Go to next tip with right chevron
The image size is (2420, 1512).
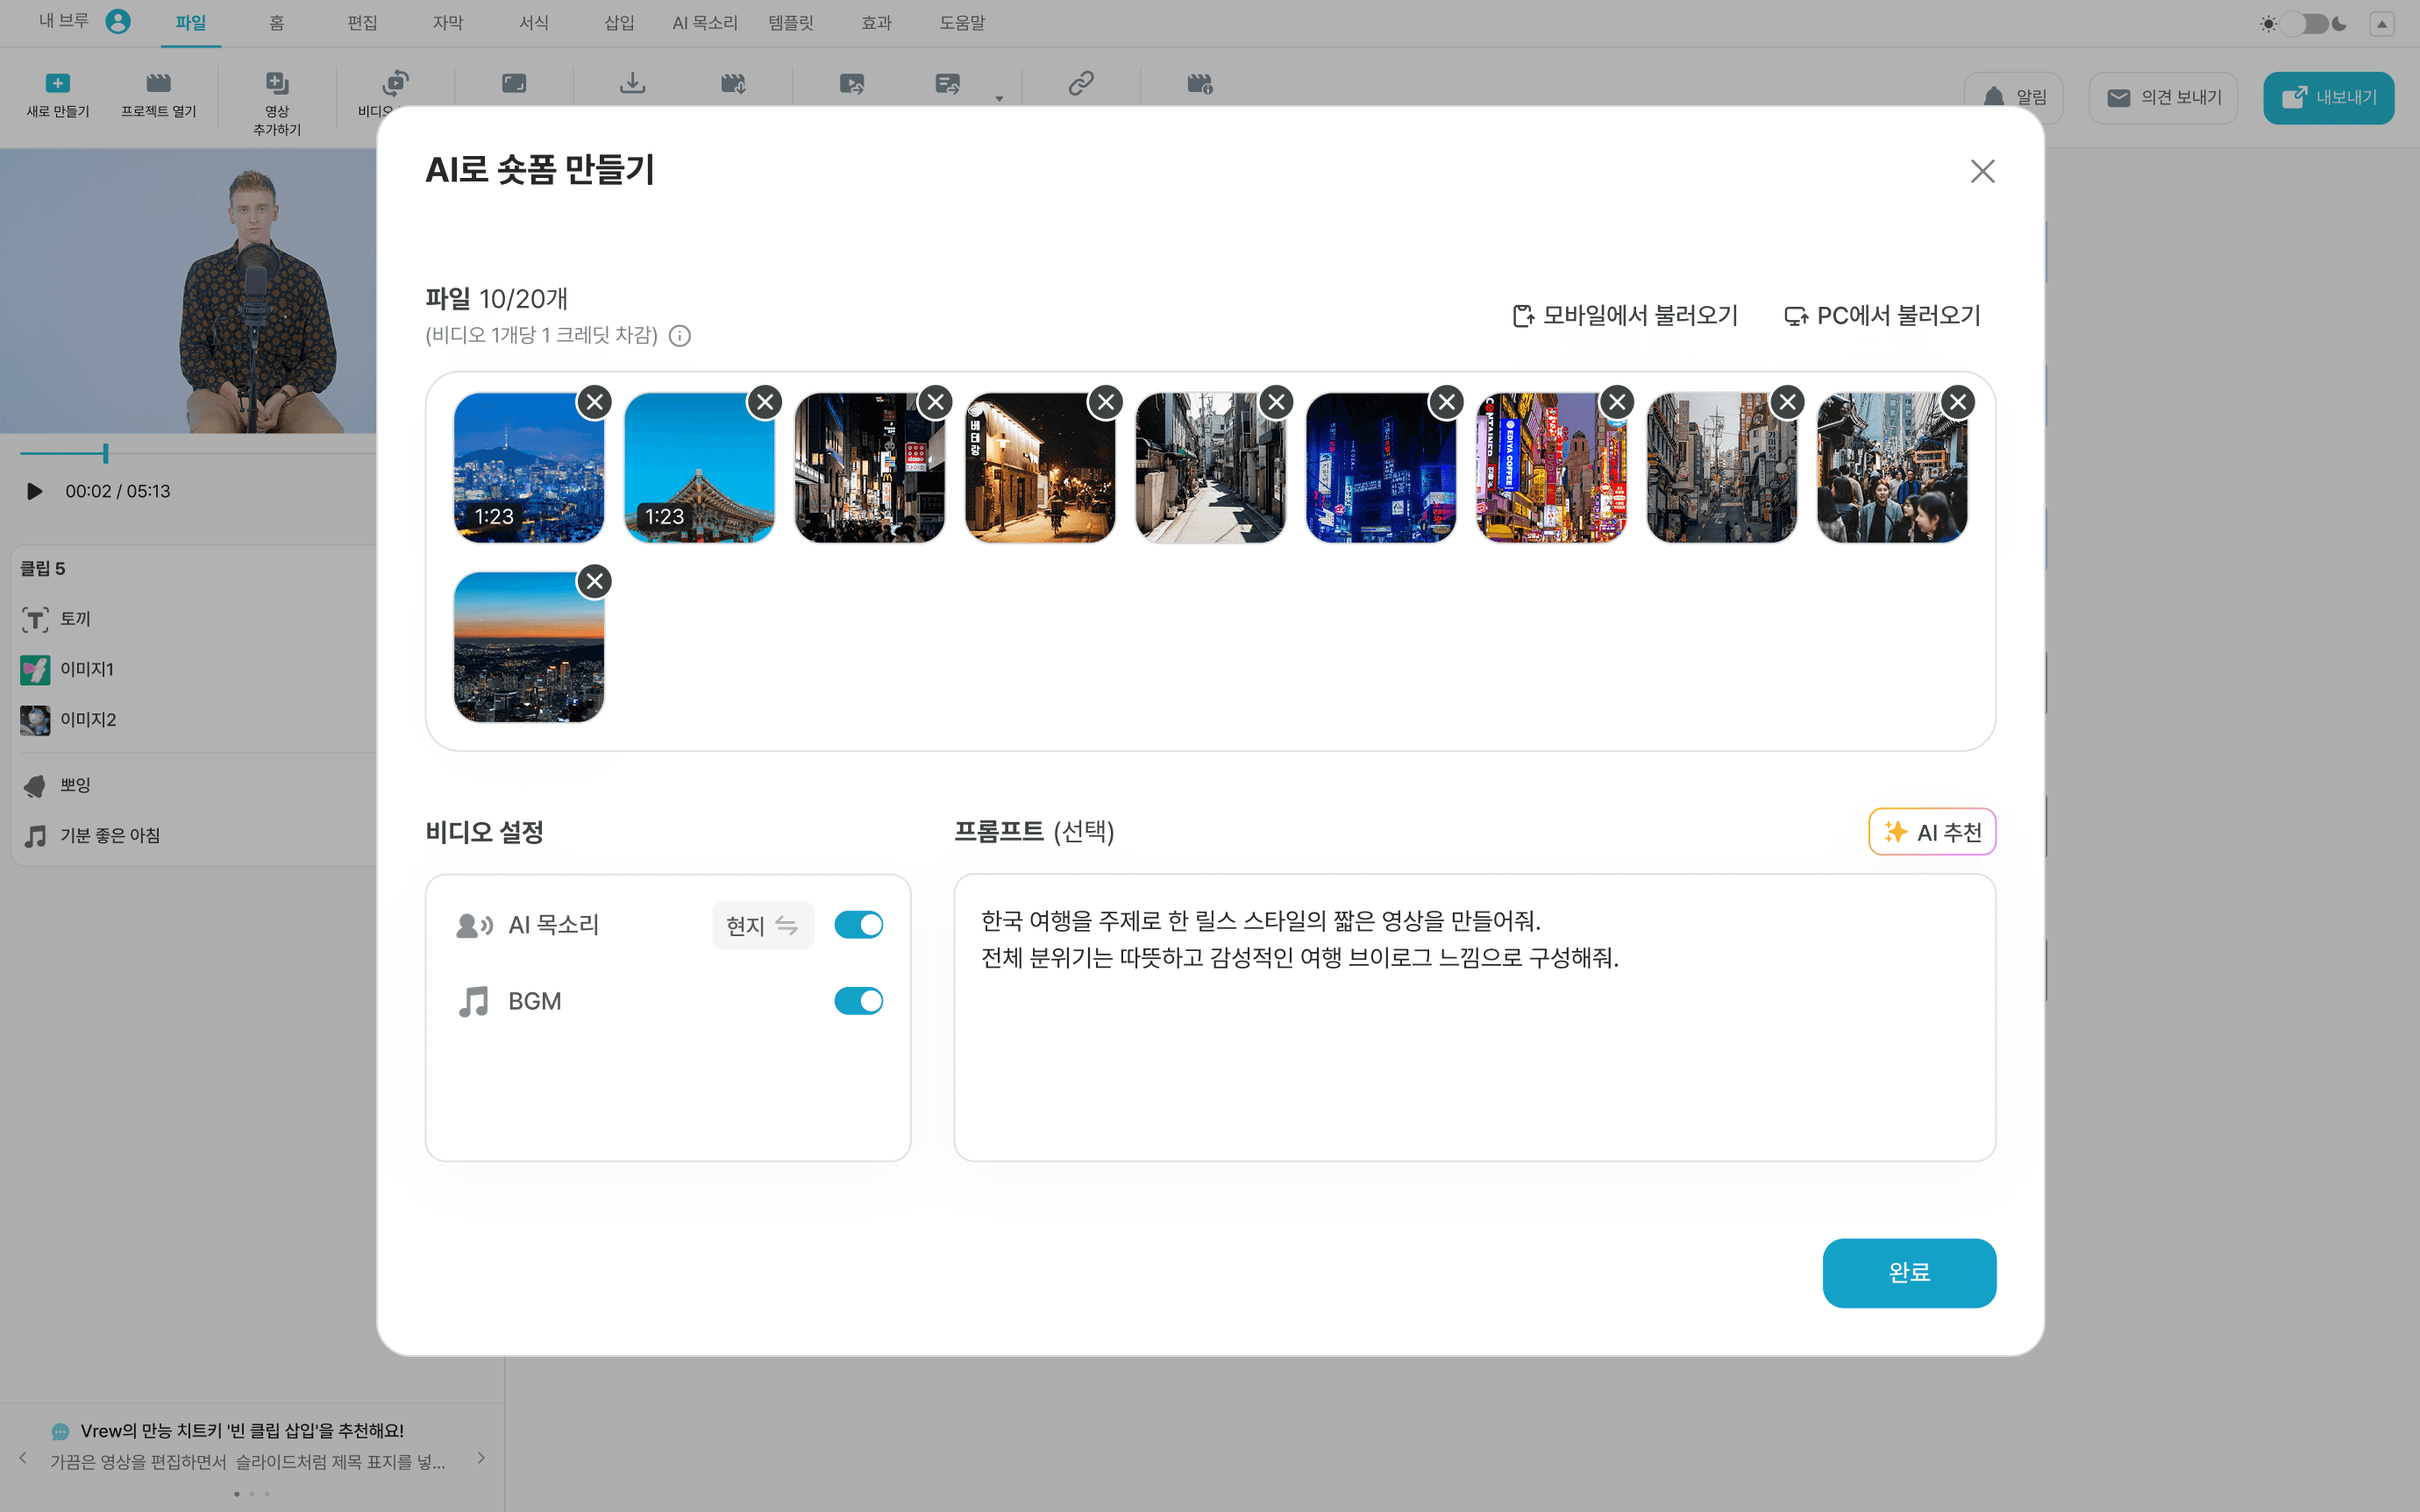(x=481, y=1458)
